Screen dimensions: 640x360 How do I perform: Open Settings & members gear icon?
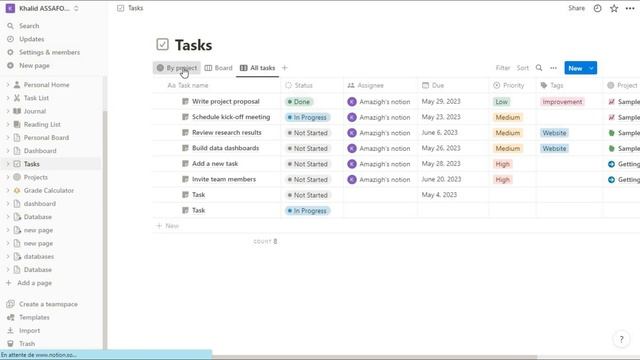tap(10, 52)
